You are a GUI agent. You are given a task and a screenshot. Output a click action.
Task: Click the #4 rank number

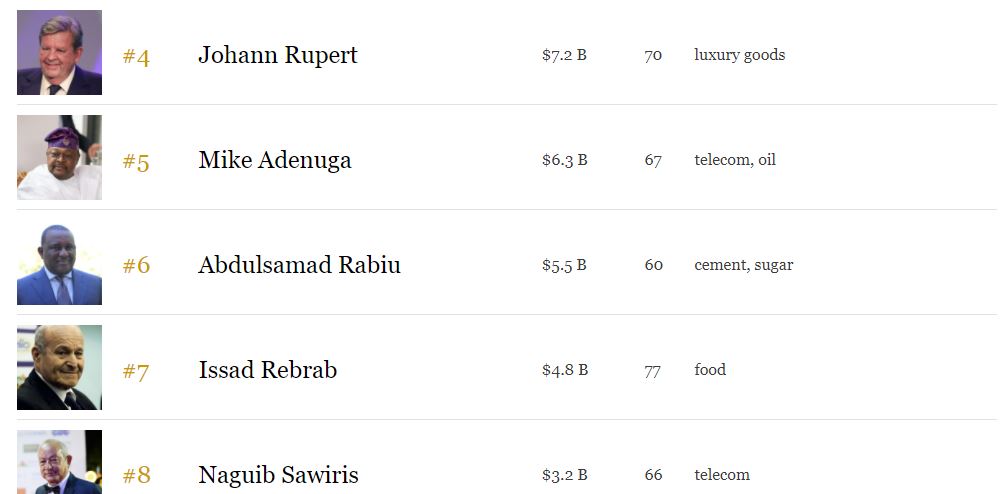[x=136, y=56]
